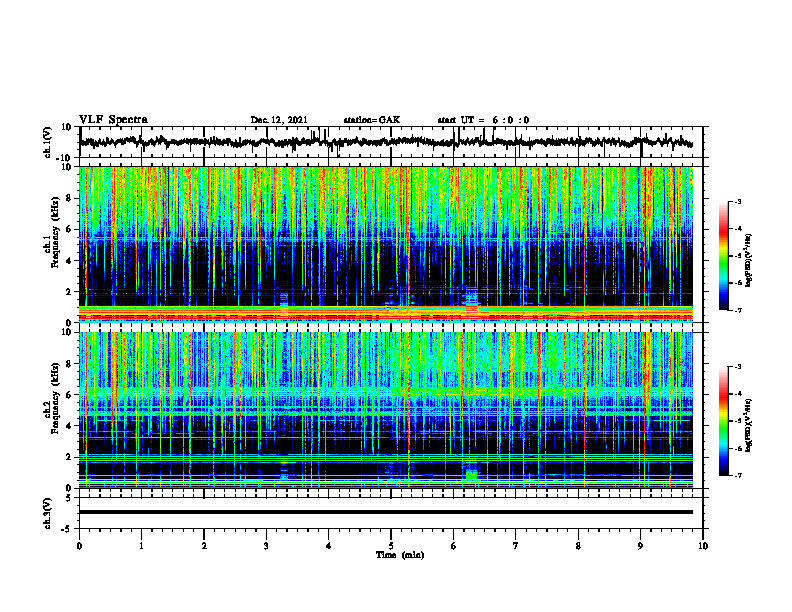
Task: Click inside the ch.1 voltage waveform panel
Action: 390,142
